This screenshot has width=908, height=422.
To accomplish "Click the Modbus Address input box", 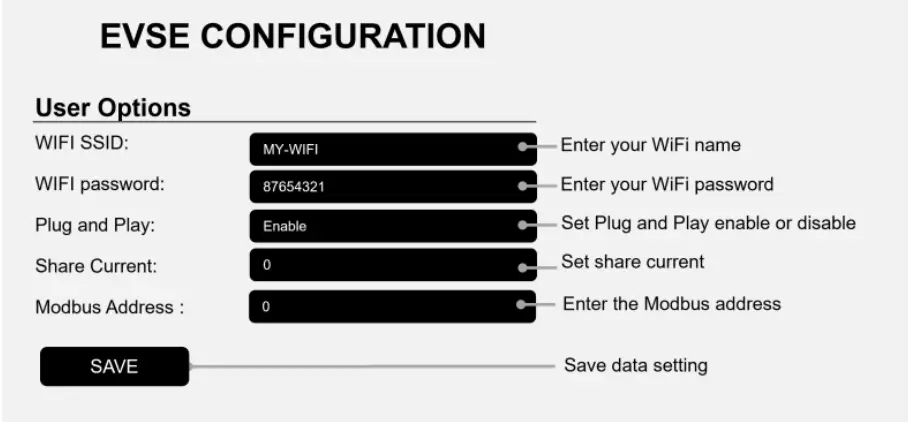I will (x=392, y=307).
